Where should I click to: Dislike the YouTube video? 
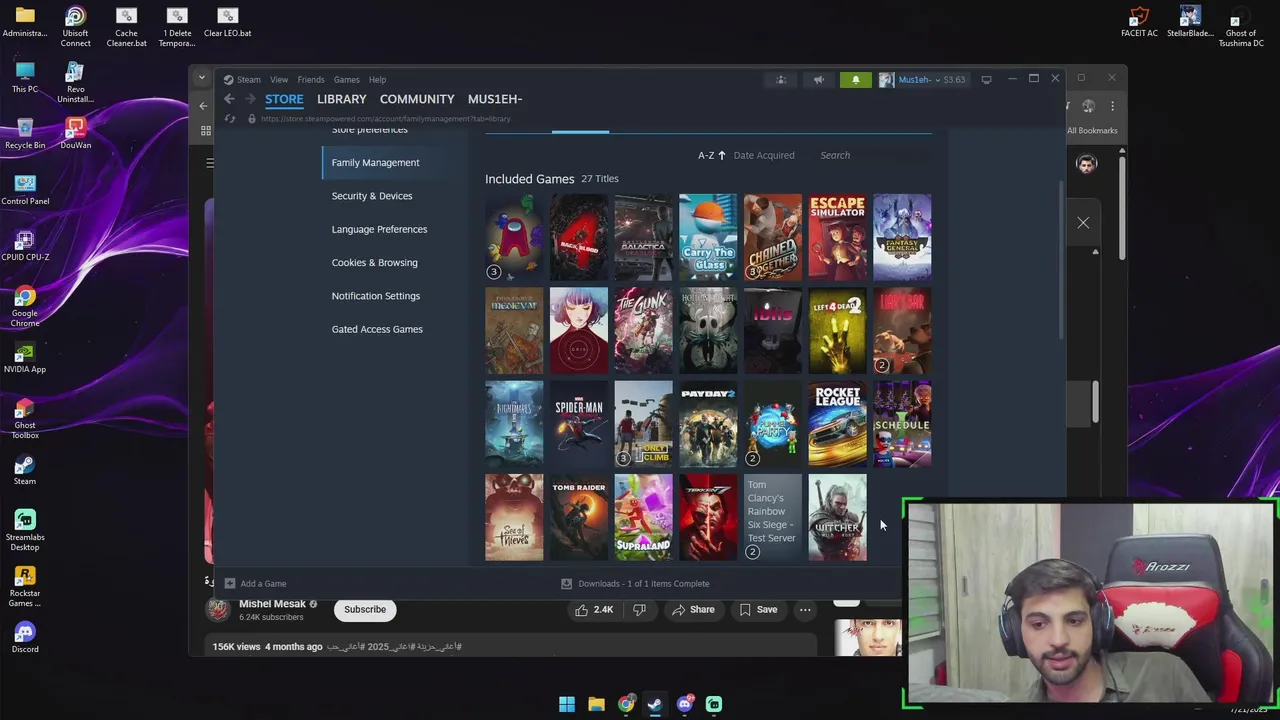point(640,609)
